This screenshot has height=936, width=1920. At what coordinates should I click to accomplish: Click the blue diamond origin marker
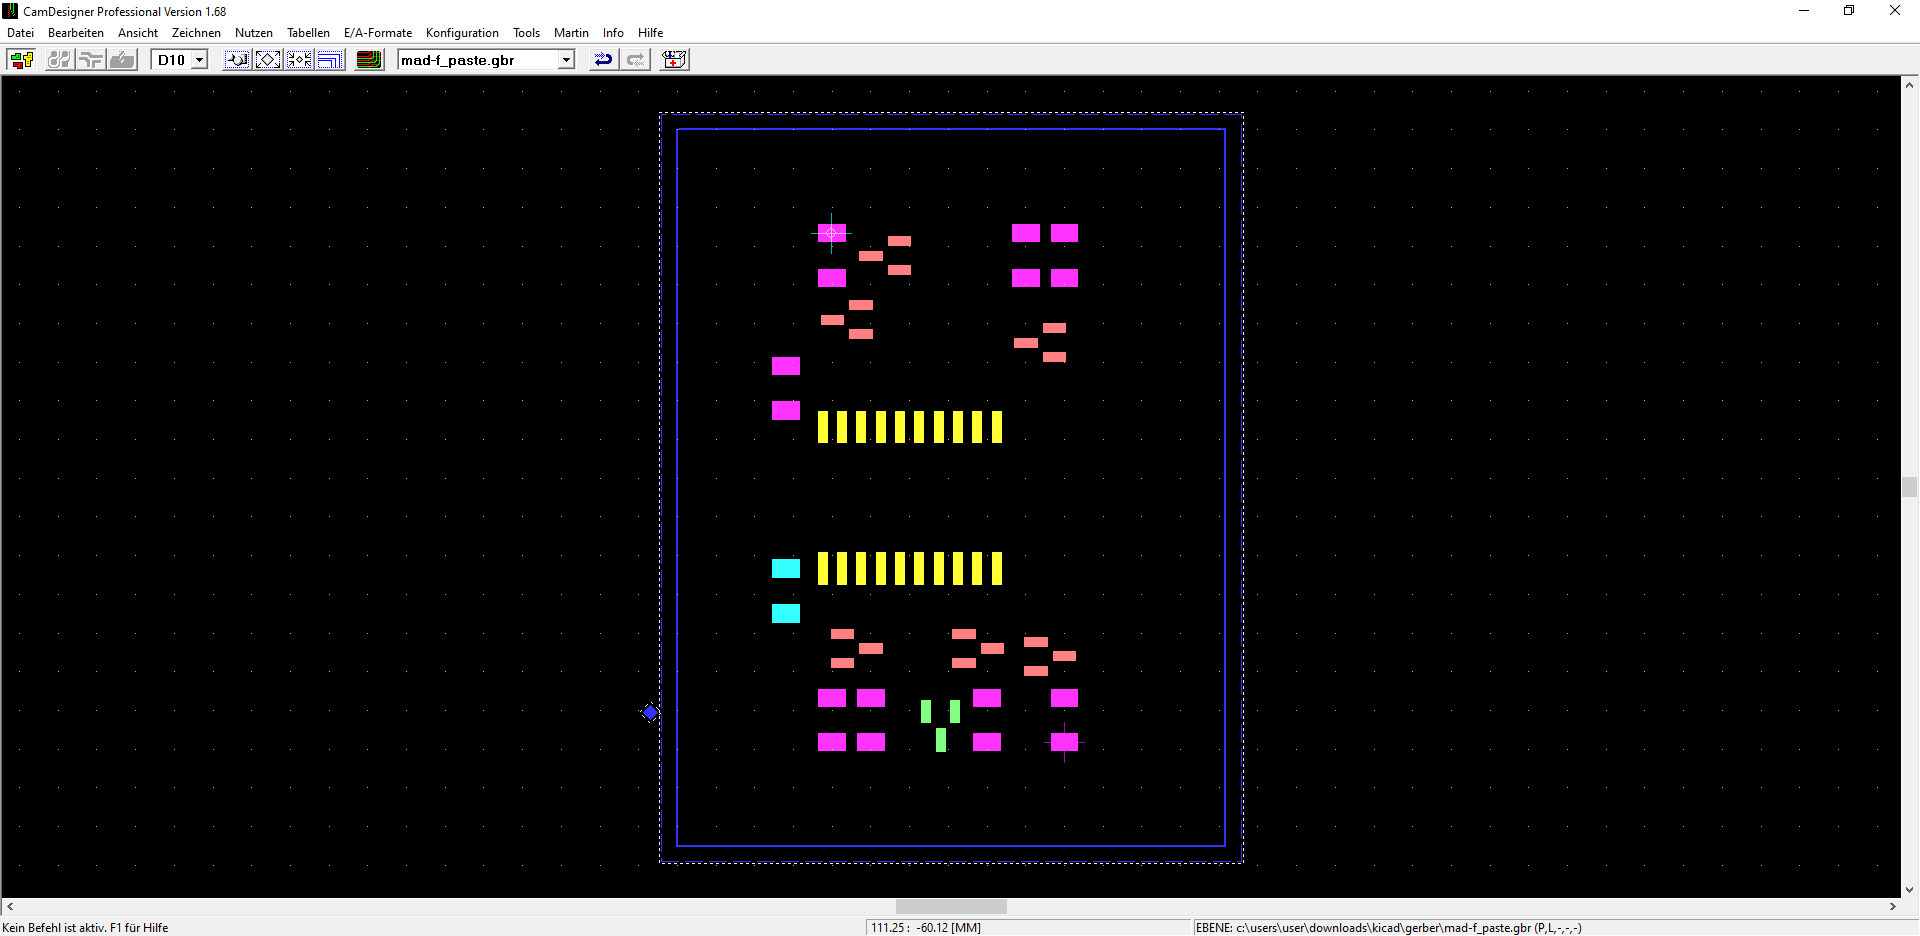(x=650, y=713)
